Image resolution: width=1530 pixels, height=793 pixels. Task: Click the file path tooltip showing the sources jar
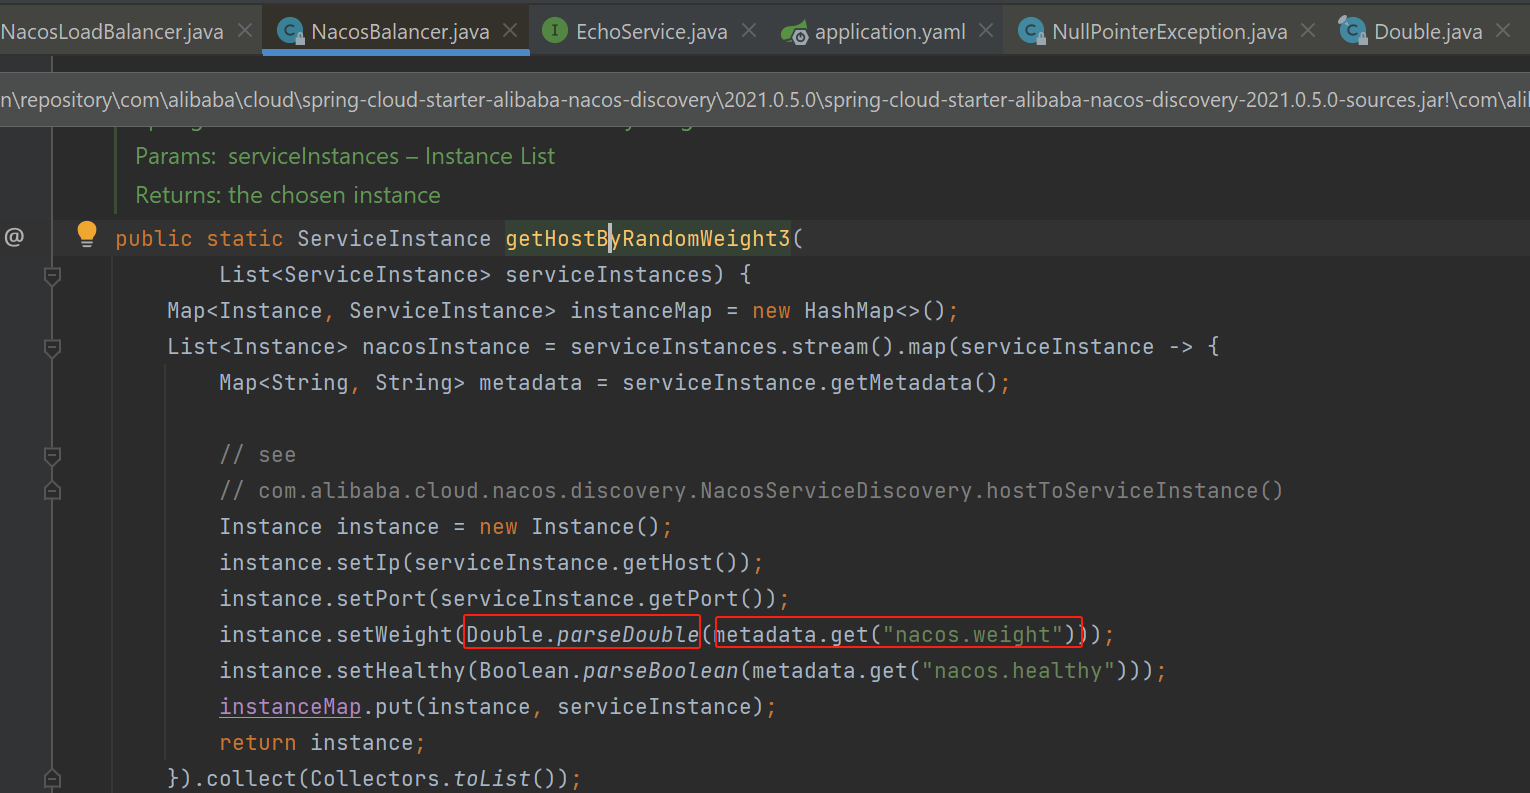(765, 100)
